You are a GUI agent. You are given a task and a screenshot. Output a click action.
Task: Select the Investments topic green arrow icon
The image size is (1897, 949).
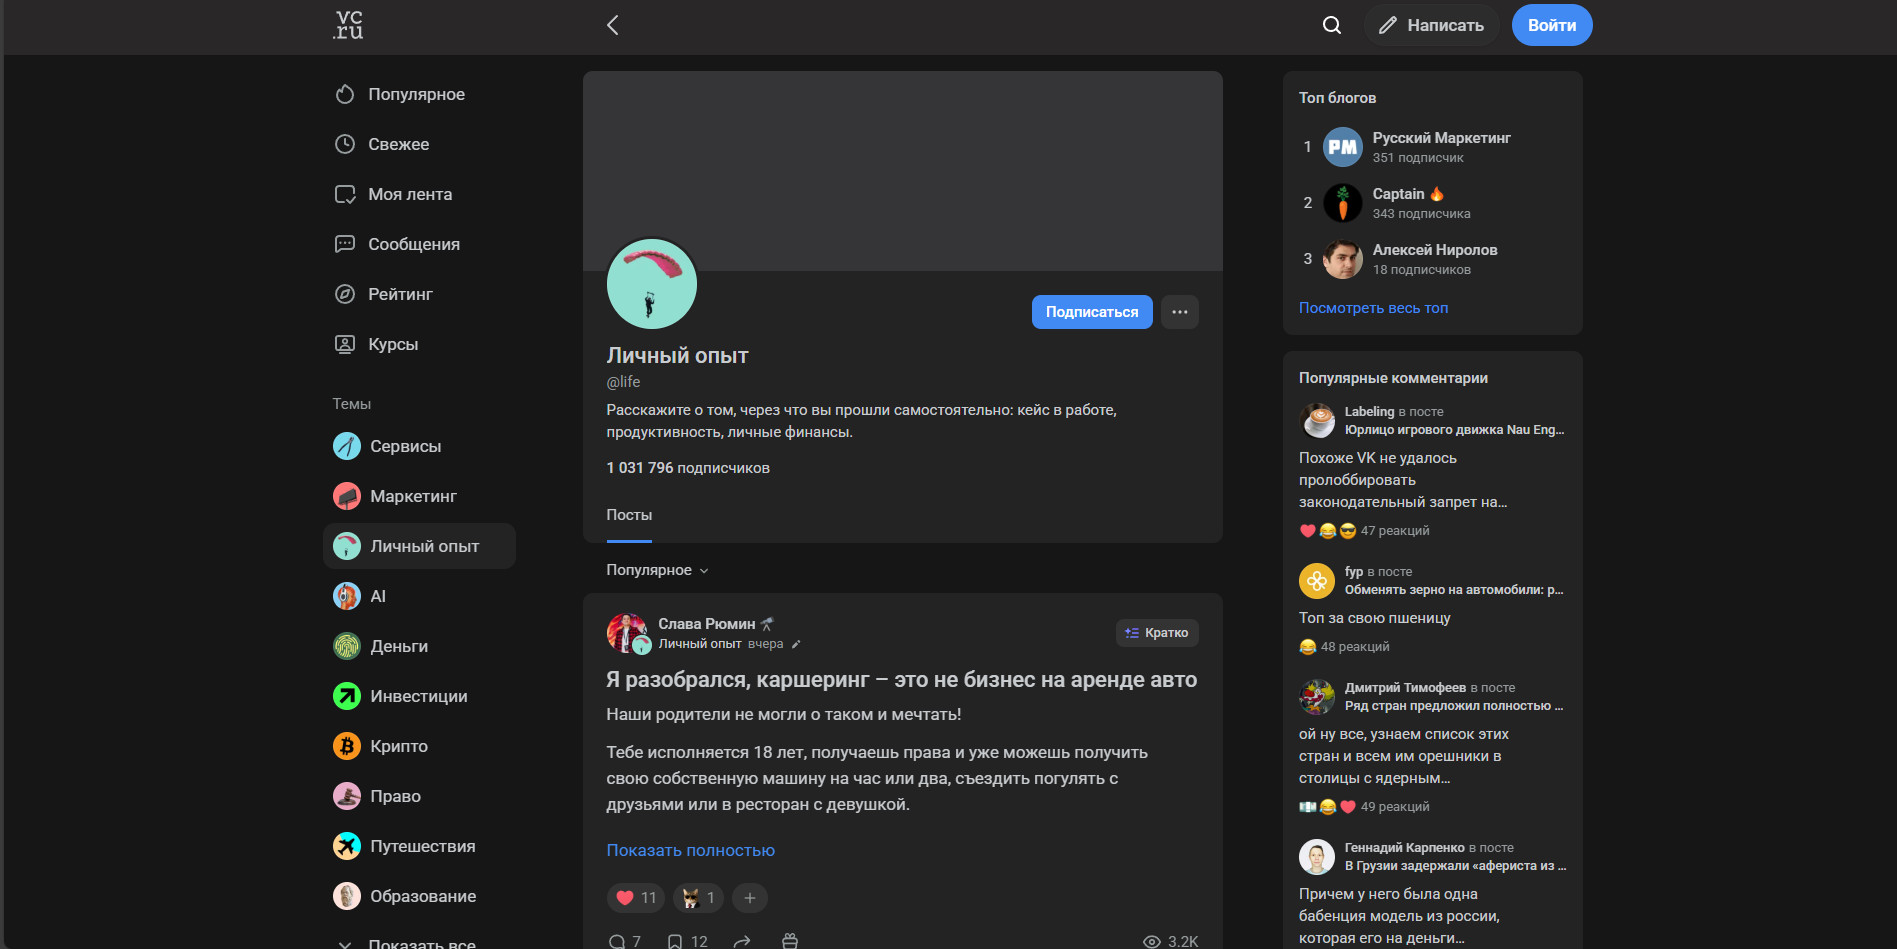pos(347,696)
